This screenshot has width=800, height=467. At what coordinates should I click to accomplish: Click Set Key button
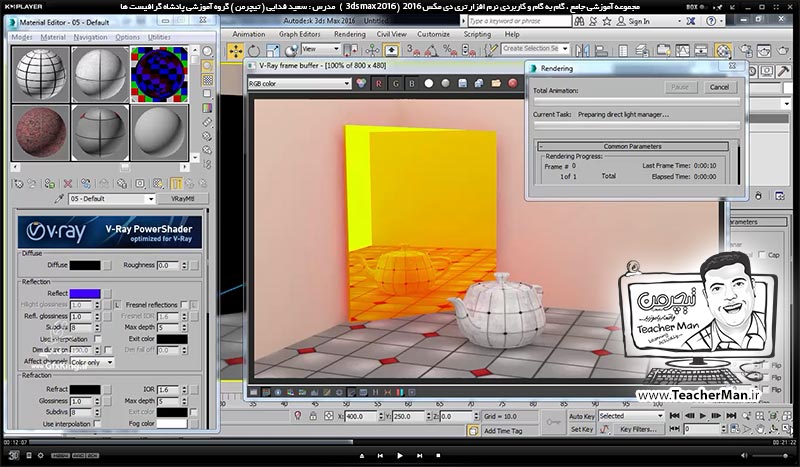pyautogui.click(x=582, y=430)
